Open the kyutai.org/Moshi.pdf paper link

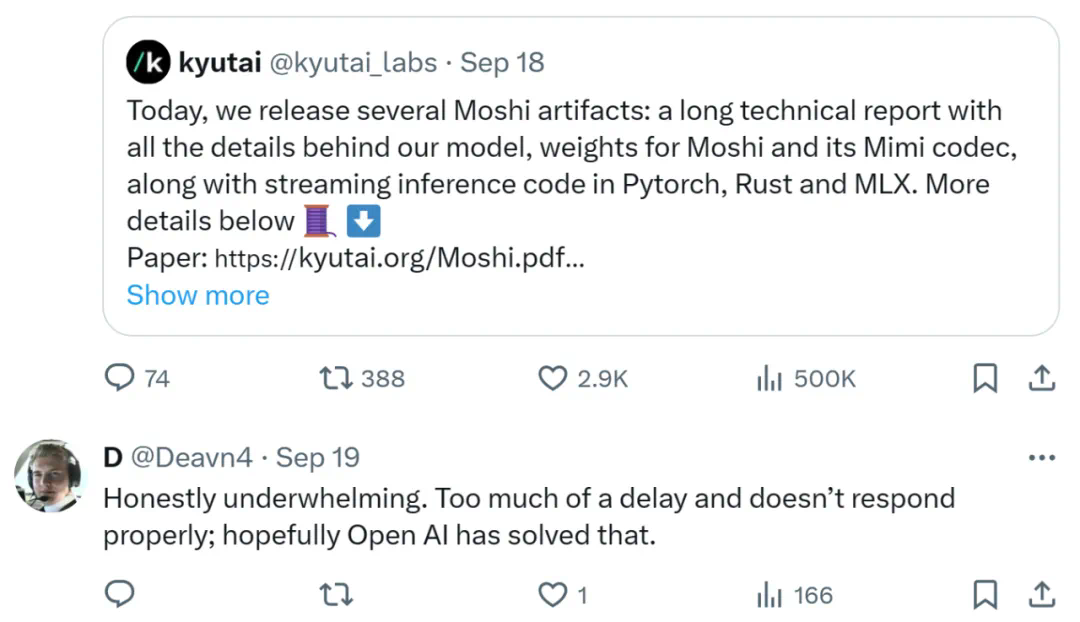point(400,258)
